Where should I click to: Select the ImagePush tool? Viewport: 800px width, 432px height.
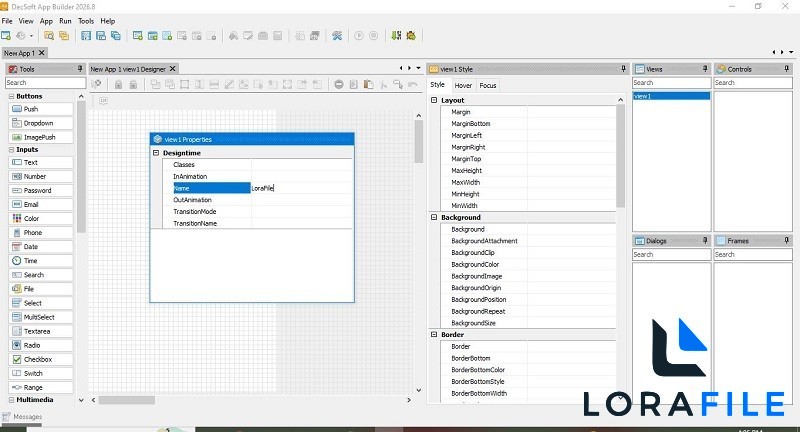pyautogui.click(x=41, y=137)
